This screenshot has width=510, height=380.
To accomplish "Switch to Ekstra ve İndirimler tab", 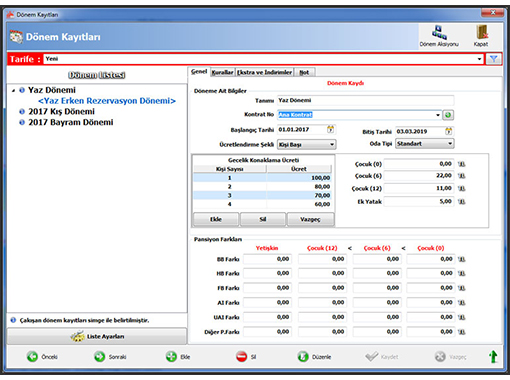I will click(264, 72).
